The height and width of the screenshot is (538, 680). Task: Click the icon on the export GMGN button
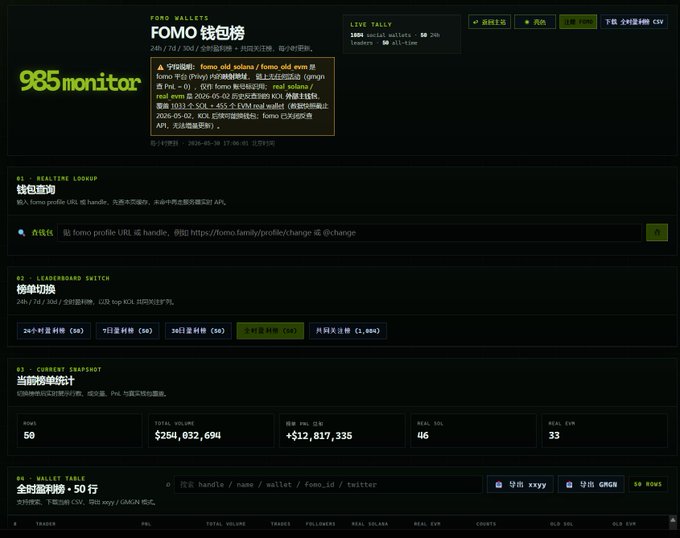[x=569, y=485]
